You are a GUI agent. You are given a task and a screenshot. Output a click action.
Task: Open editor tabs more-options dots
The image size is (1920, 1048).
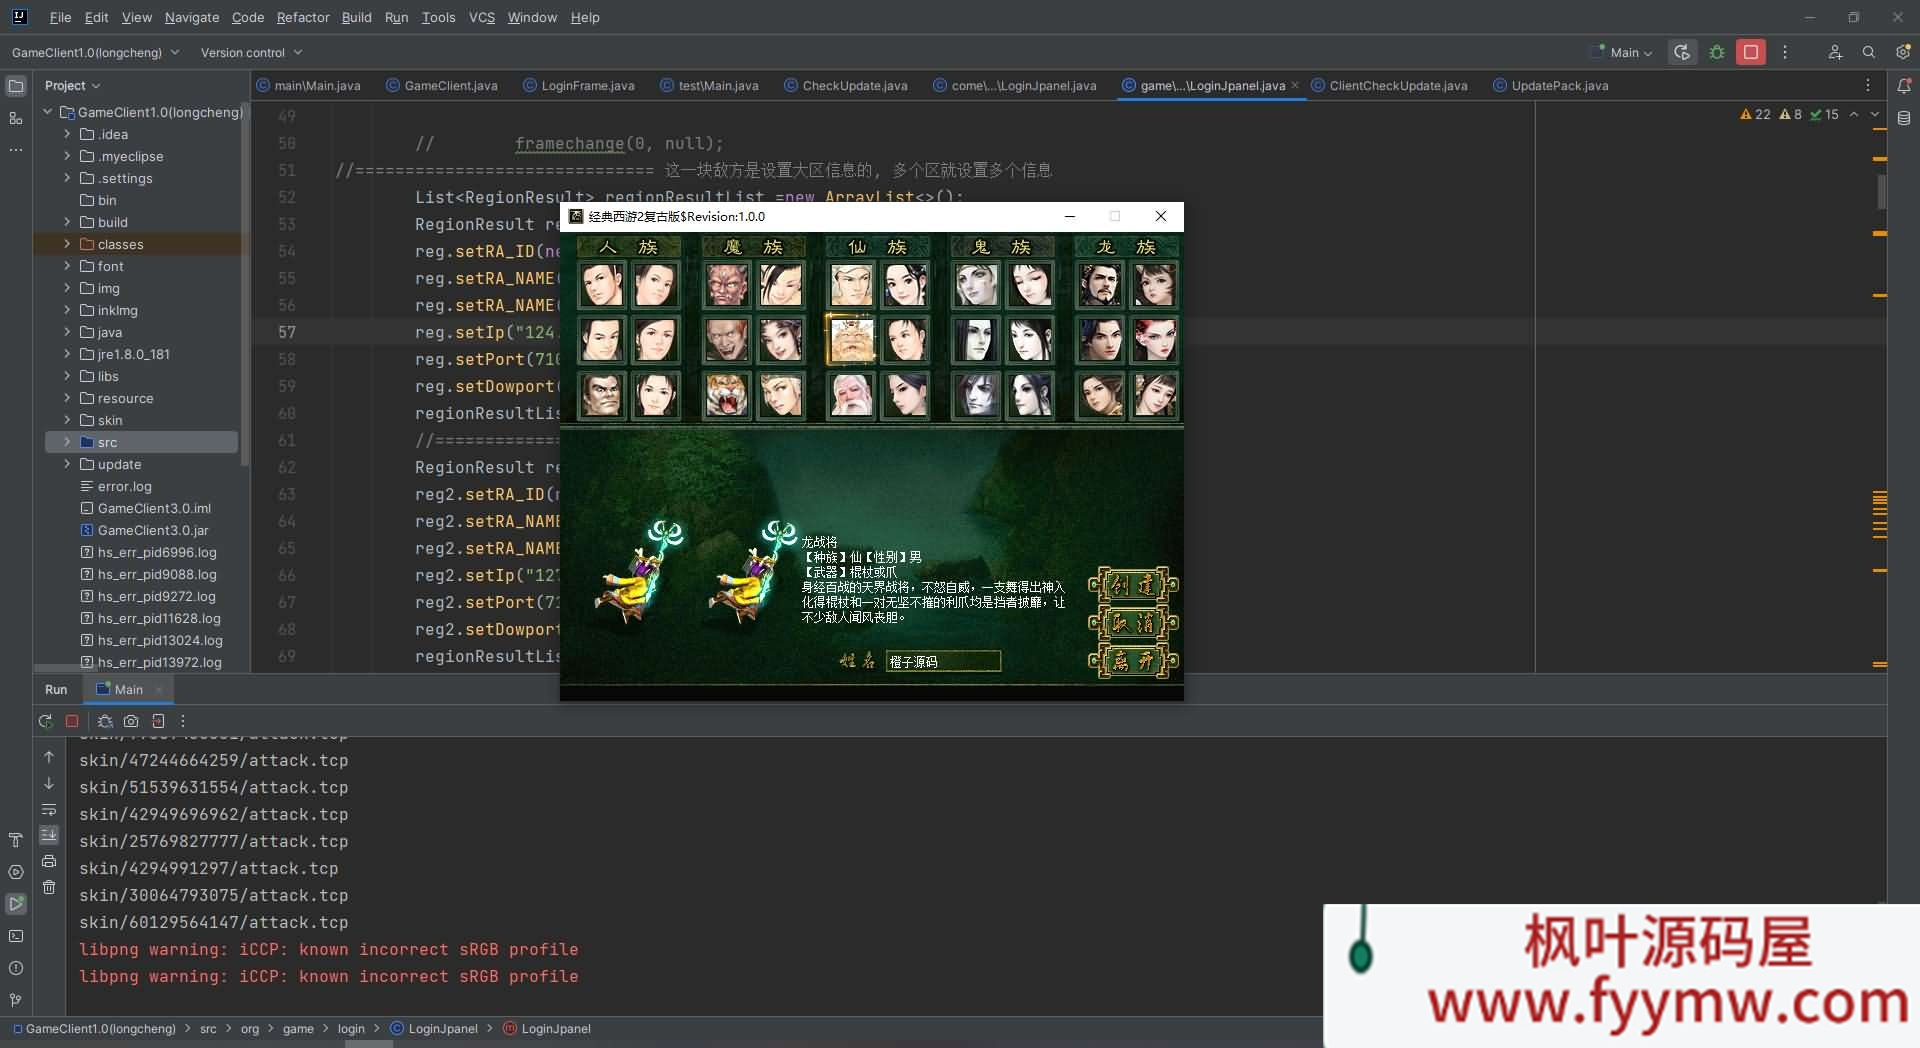pos(1867,86)
